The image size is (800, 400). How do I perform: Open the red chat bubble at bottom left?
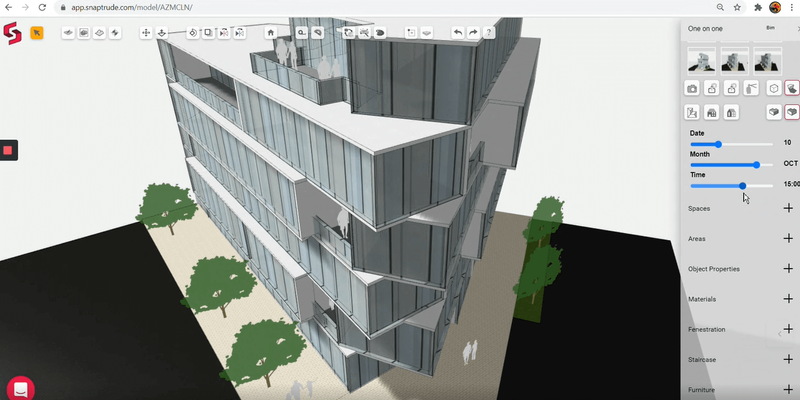point(18,388)
